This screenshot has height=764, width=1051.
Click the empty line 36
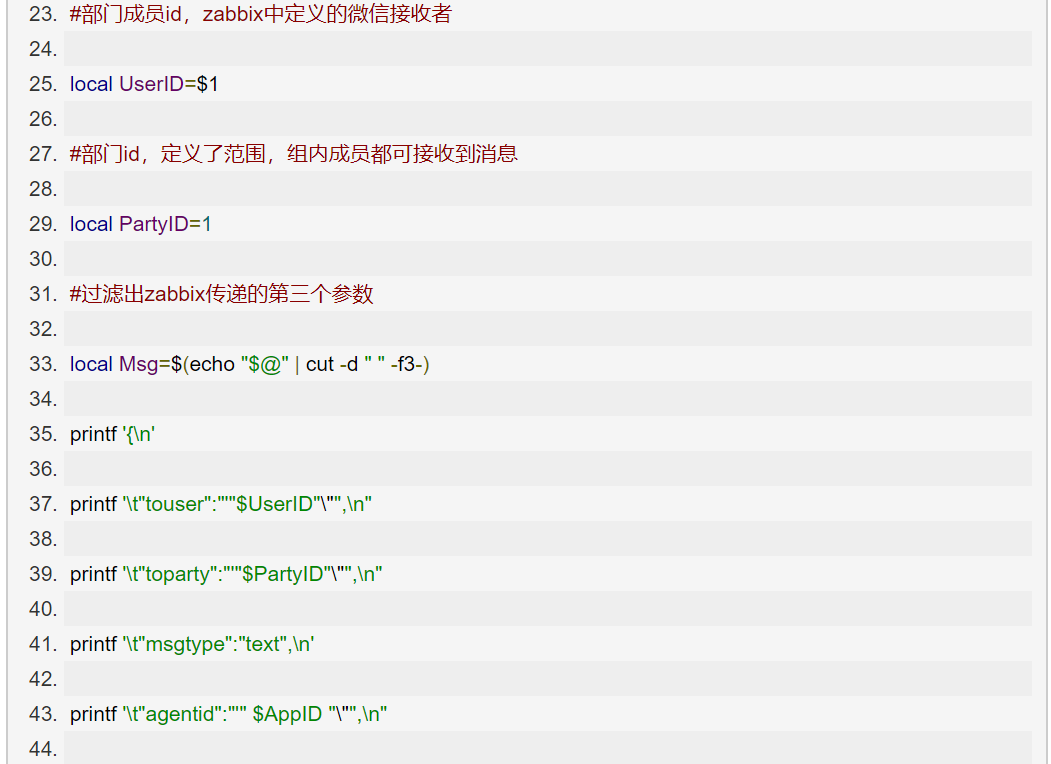[x=548, y=468]
